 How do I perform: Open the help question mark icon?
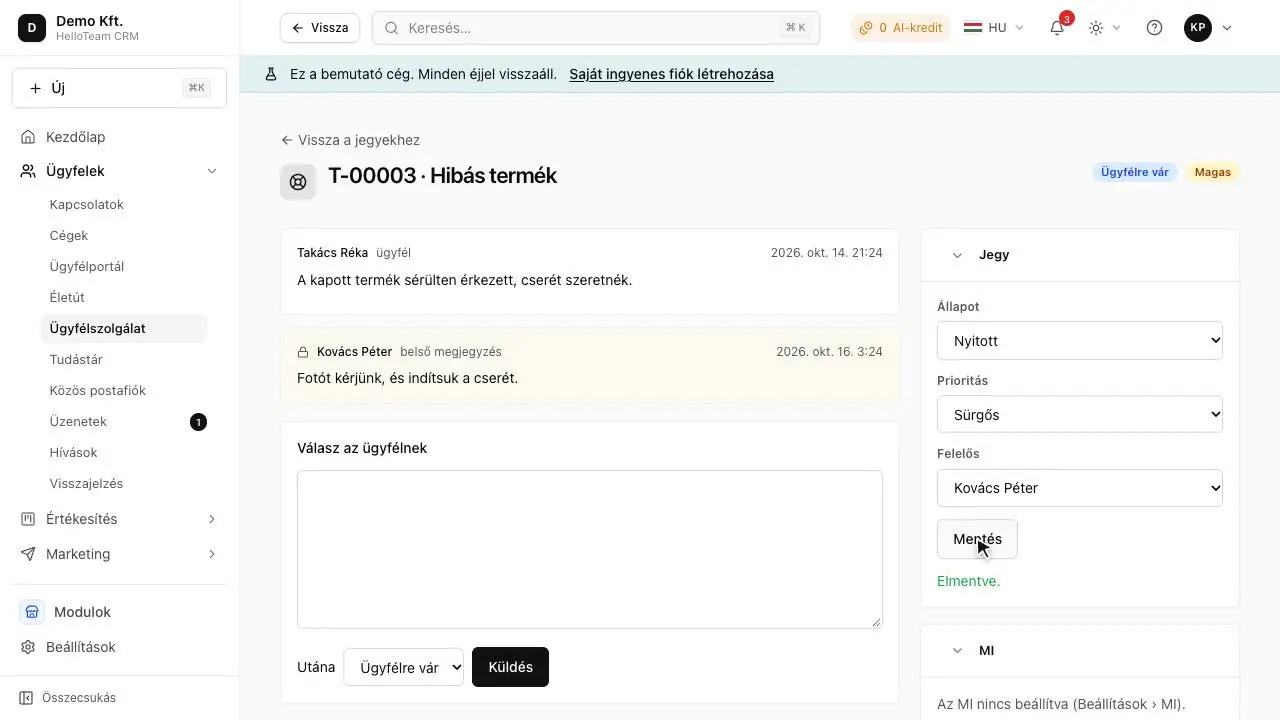pos(1154,28)
